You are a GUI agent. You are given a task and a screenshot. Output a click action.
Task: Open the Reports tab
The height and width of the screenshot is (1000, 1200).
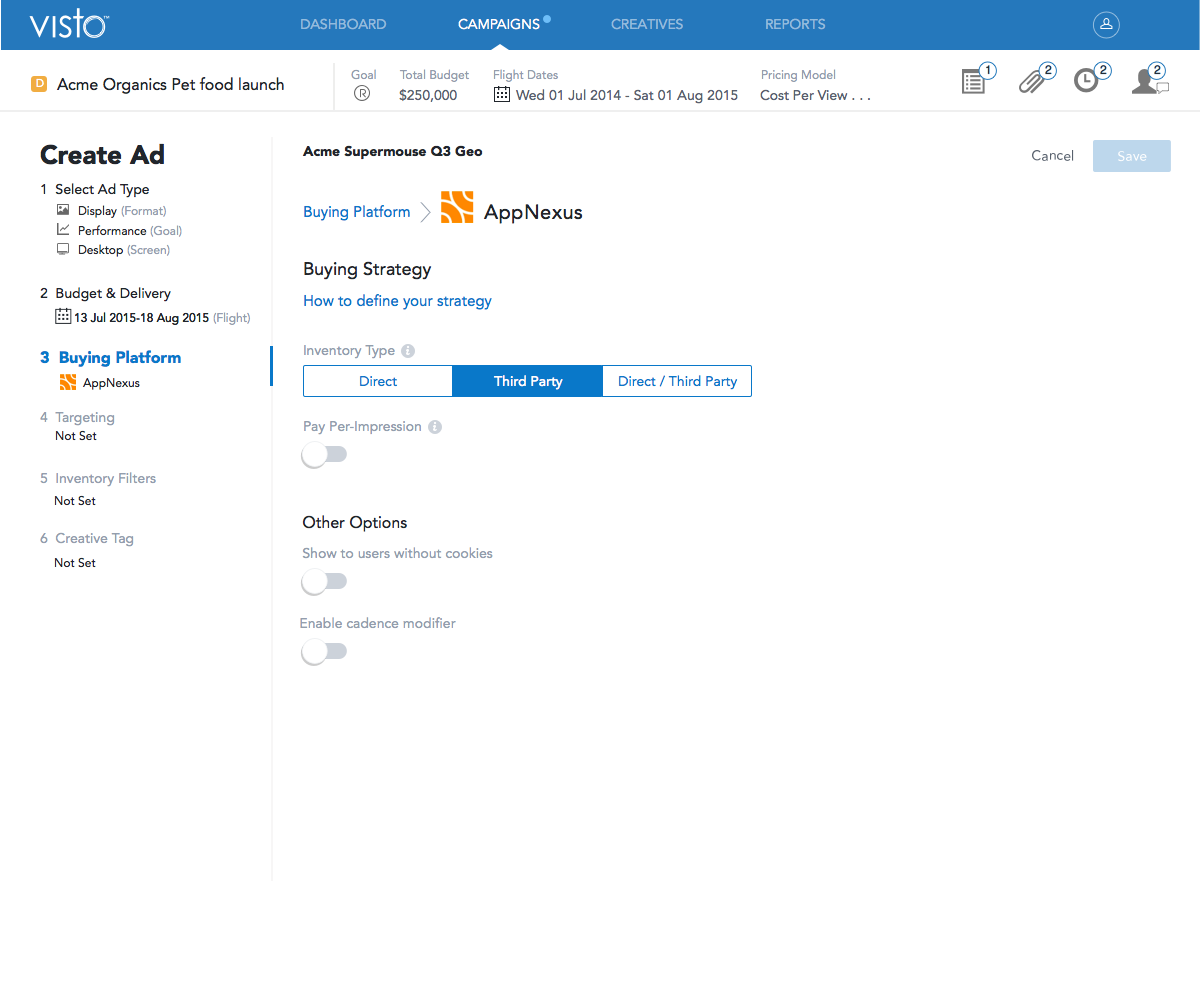[795, 24]
